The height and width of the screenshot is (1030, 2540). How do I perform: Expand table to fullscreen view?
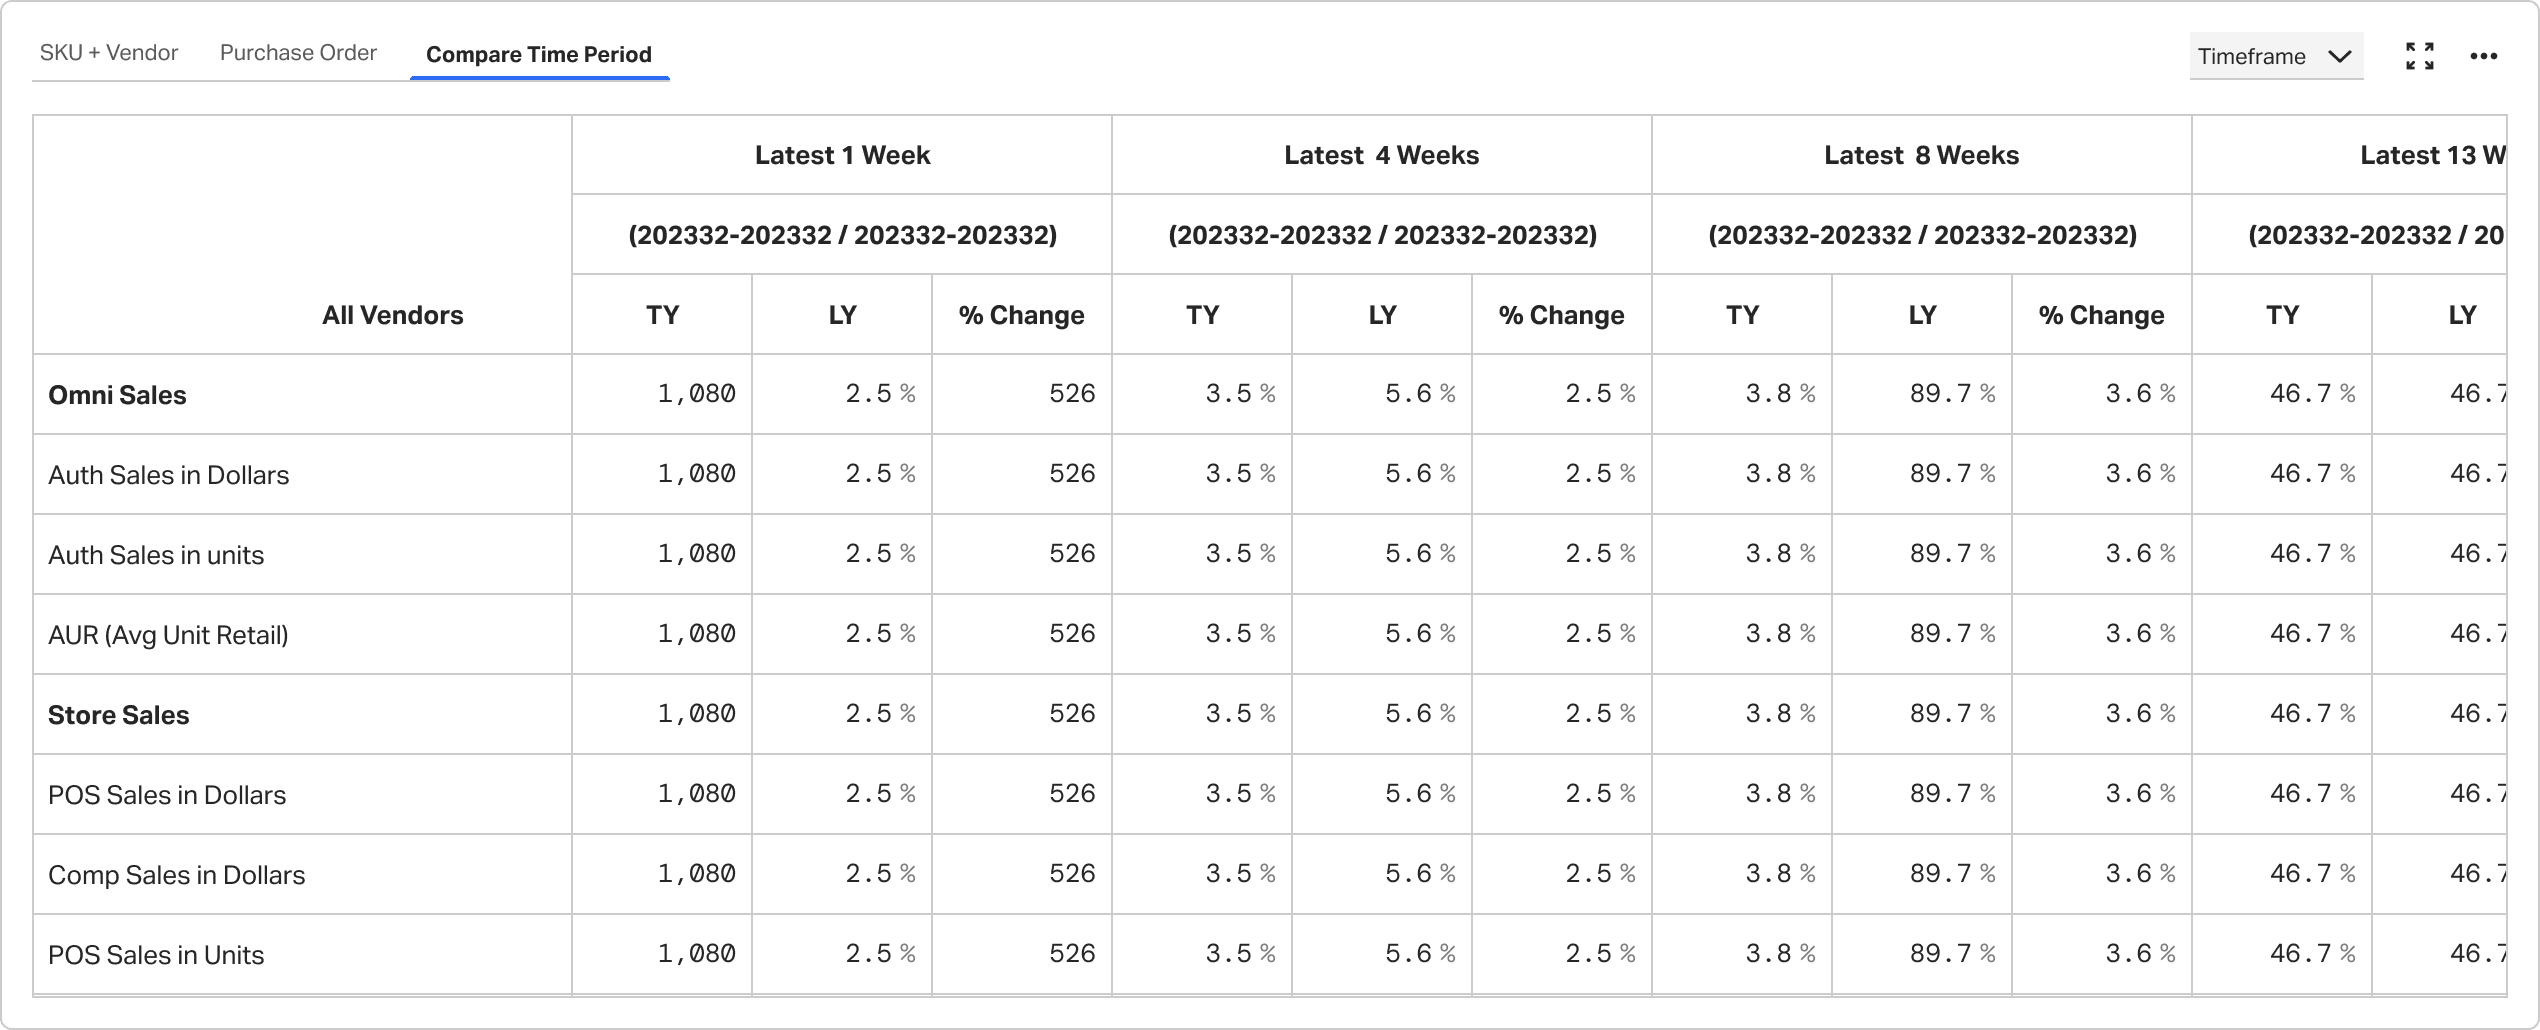tap(2420, 56)
